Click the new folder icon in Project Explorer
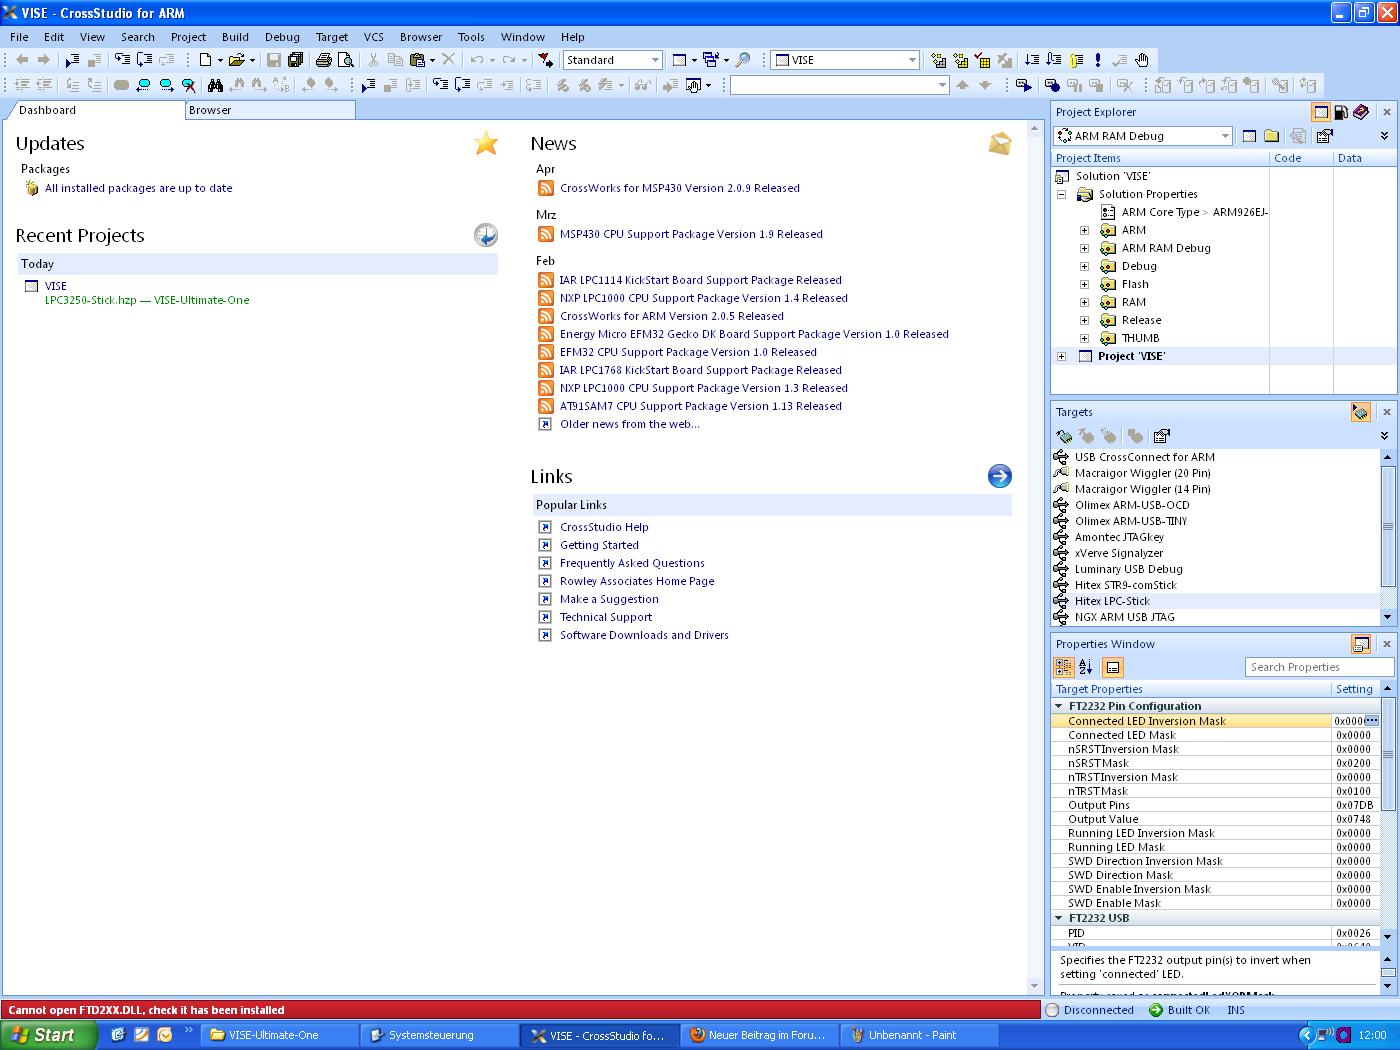 click(x=1271, y=136)
